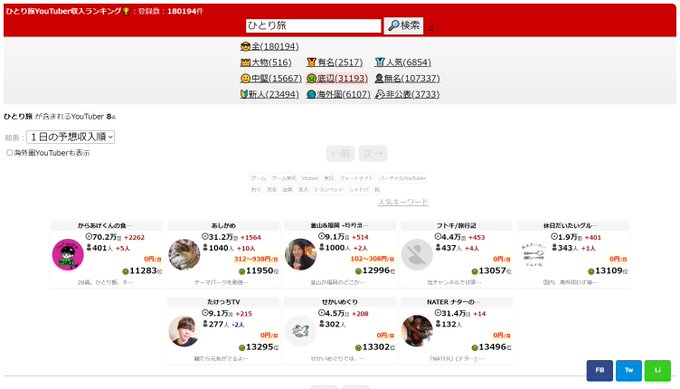Open the NATER ナターの… channel title
This screenshot has height=389, width=680.
coord(454,302)
